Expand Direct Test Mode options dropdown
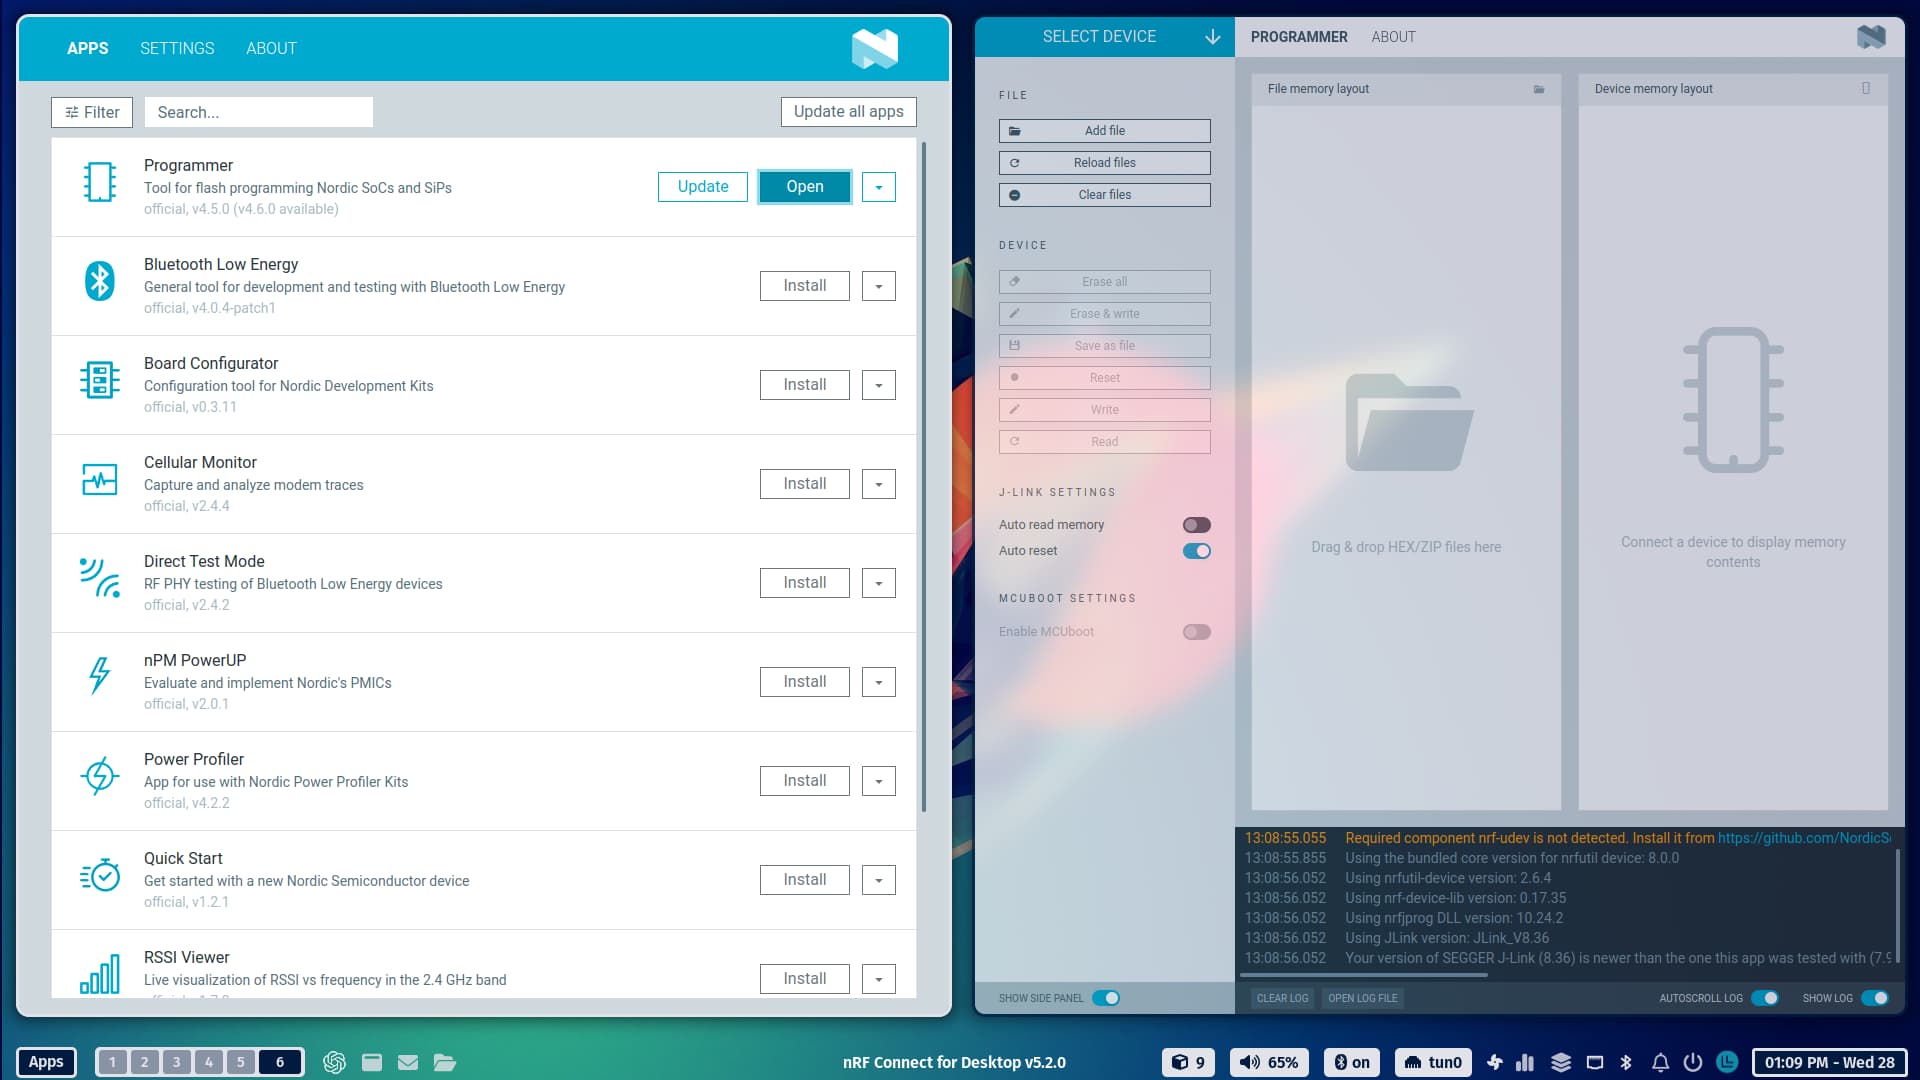 coord(879,583)
